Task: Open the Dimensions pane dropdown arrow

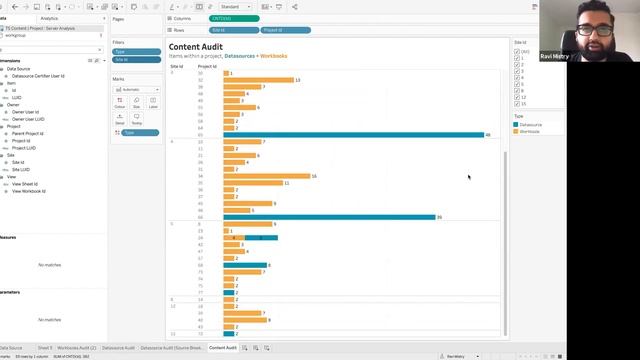Action: pyautogui.click(x=104, y=61)
